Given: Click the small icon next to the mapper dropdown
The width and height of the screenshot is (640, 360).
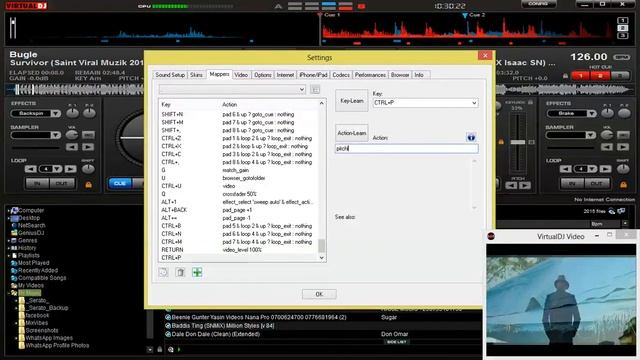Looking at the screenshot, I should [315, 89].
